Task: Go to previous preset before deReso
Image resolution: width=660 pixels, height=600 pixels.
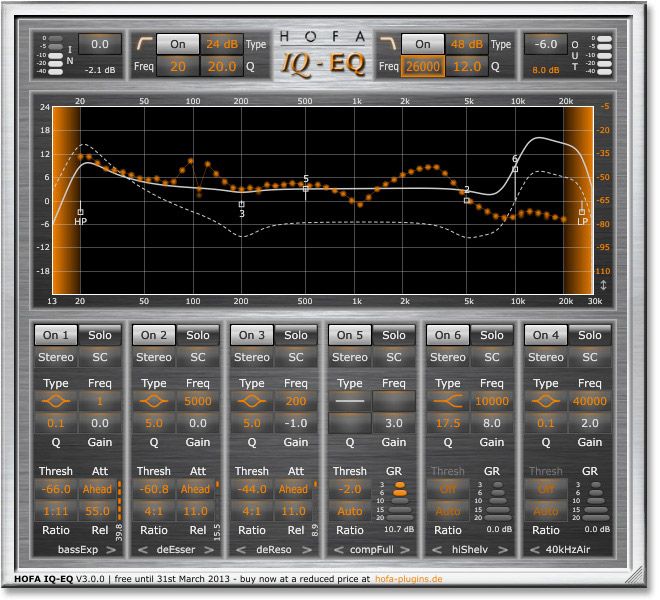Action: (241, 549)
